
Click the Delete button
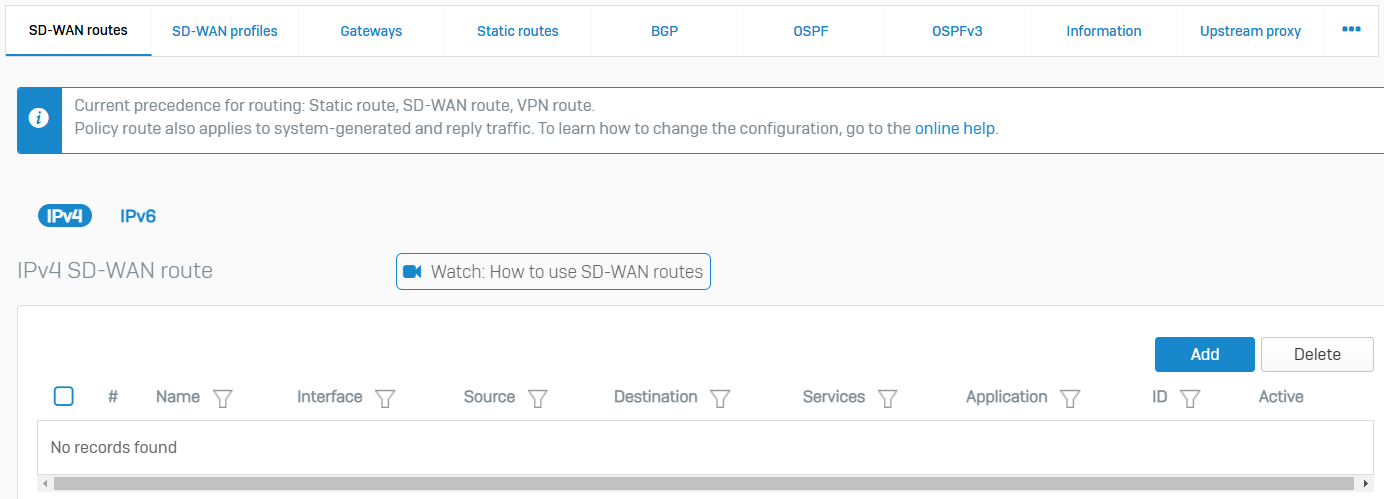point(1317,354)
